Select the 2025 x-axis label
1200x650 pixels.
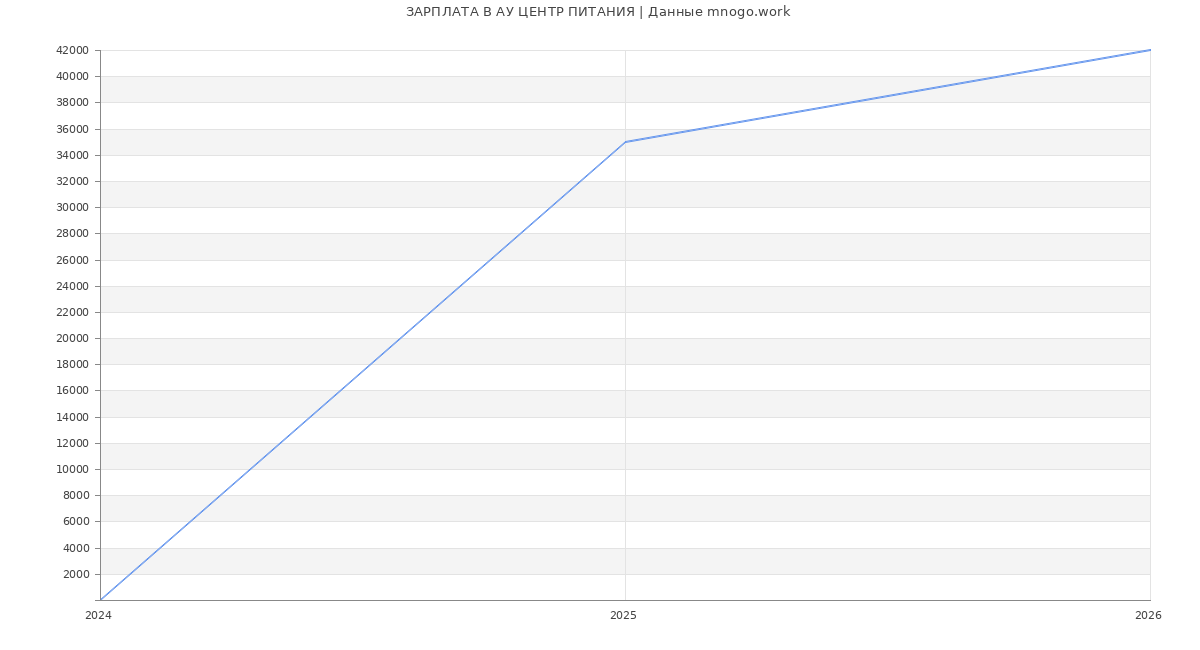623,616
